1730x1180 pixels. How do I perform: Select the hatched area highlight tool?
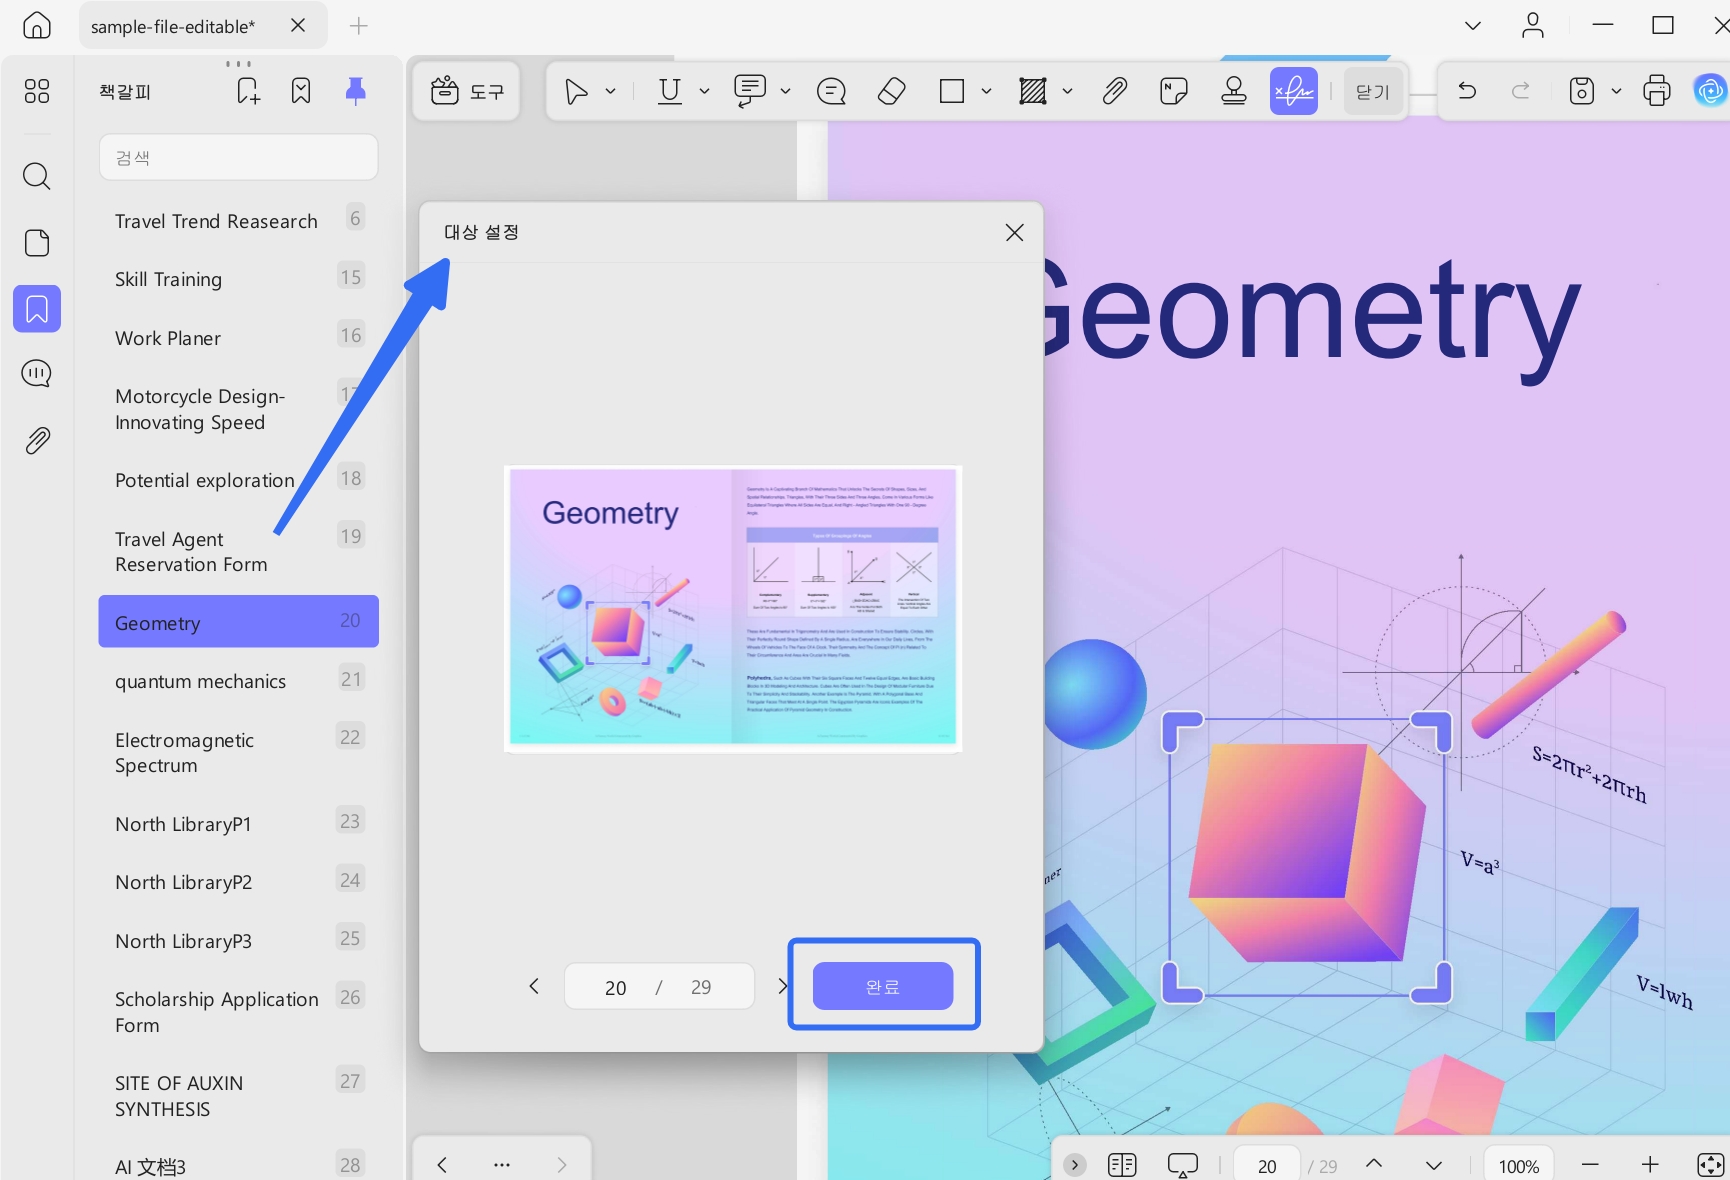coord(1033,91)
